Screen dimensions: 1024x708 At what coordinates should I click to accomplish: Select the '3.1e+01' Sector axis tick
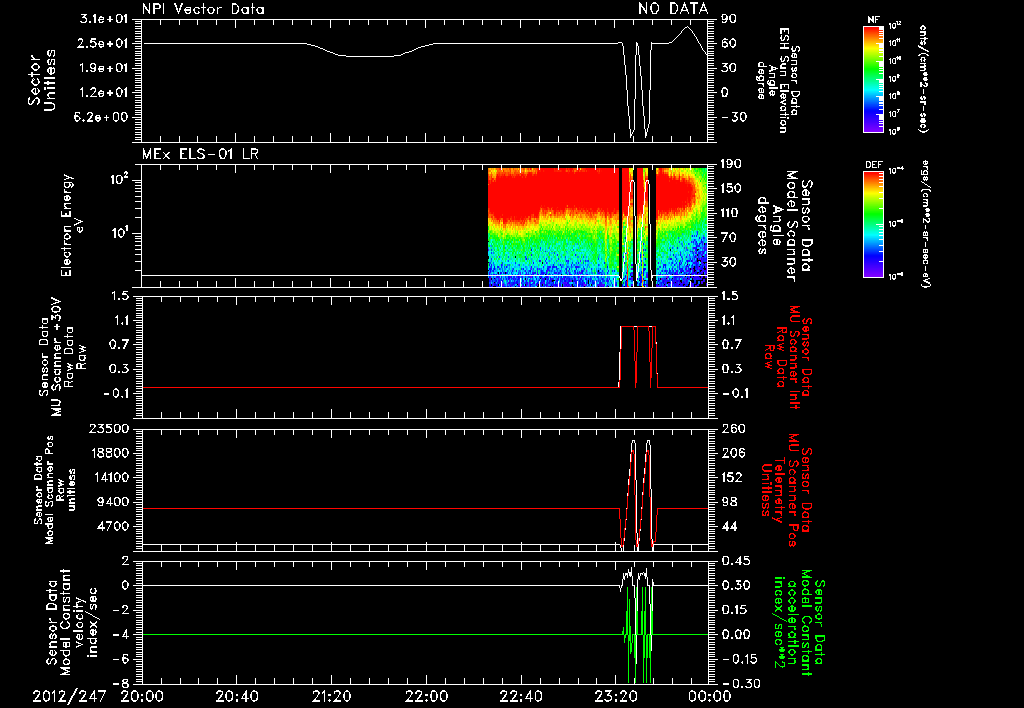pyautogui.click(x=104, y=19)
